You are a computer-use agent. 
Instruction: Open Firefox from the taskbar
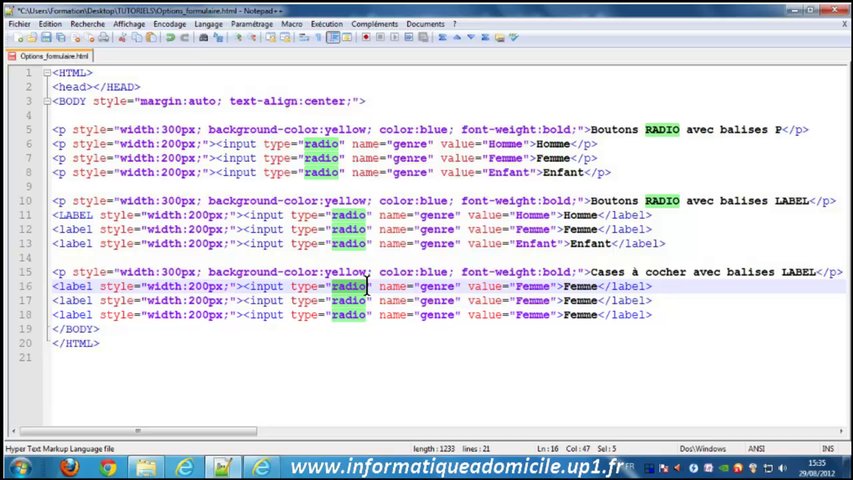[x=69, y=467]
